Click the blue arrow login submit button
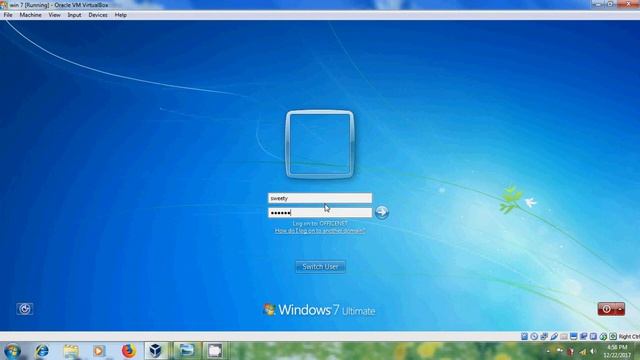The height and width of the screenshot is (360, 640). 382,212
